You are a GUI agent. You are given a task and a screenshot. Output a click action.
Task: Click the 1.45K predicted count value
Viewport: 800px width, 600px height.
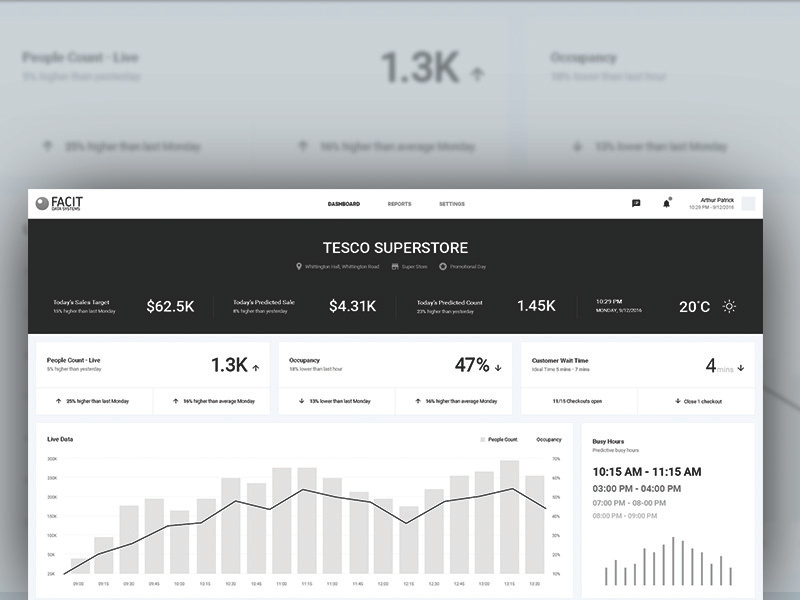(536, 306)
